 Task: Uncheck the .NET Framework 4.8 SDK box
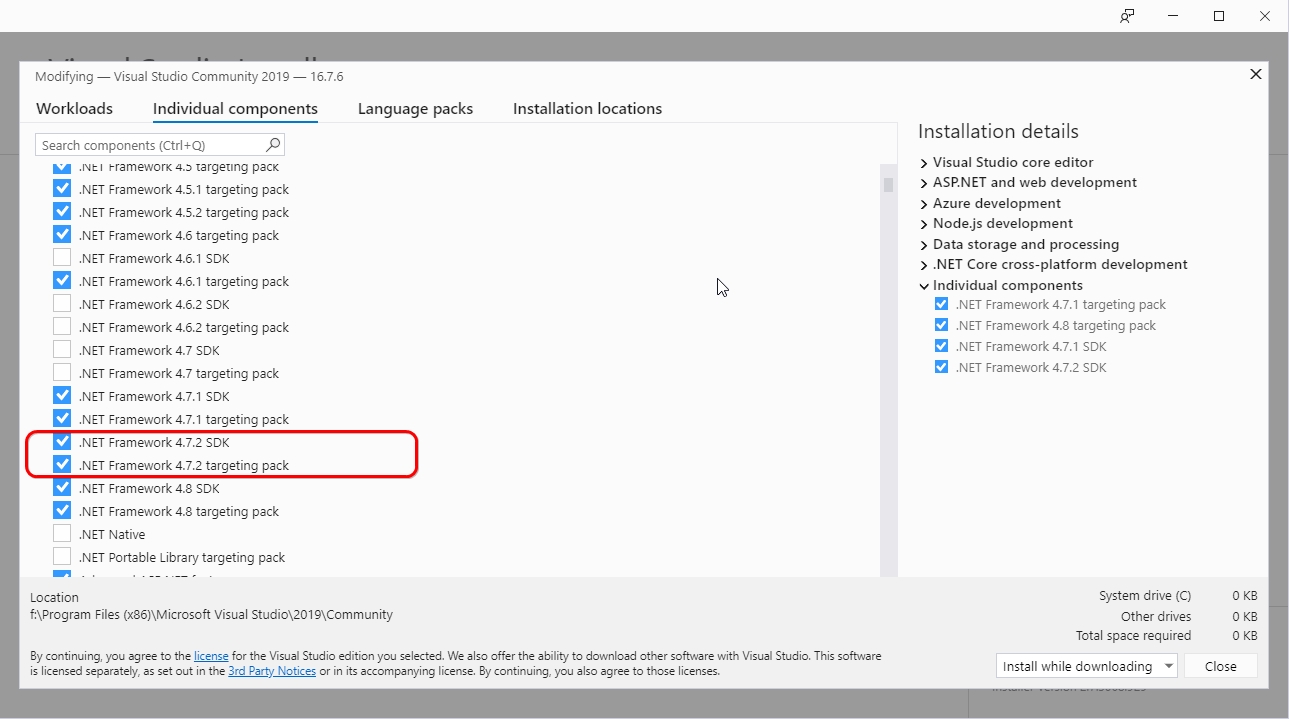62,488
